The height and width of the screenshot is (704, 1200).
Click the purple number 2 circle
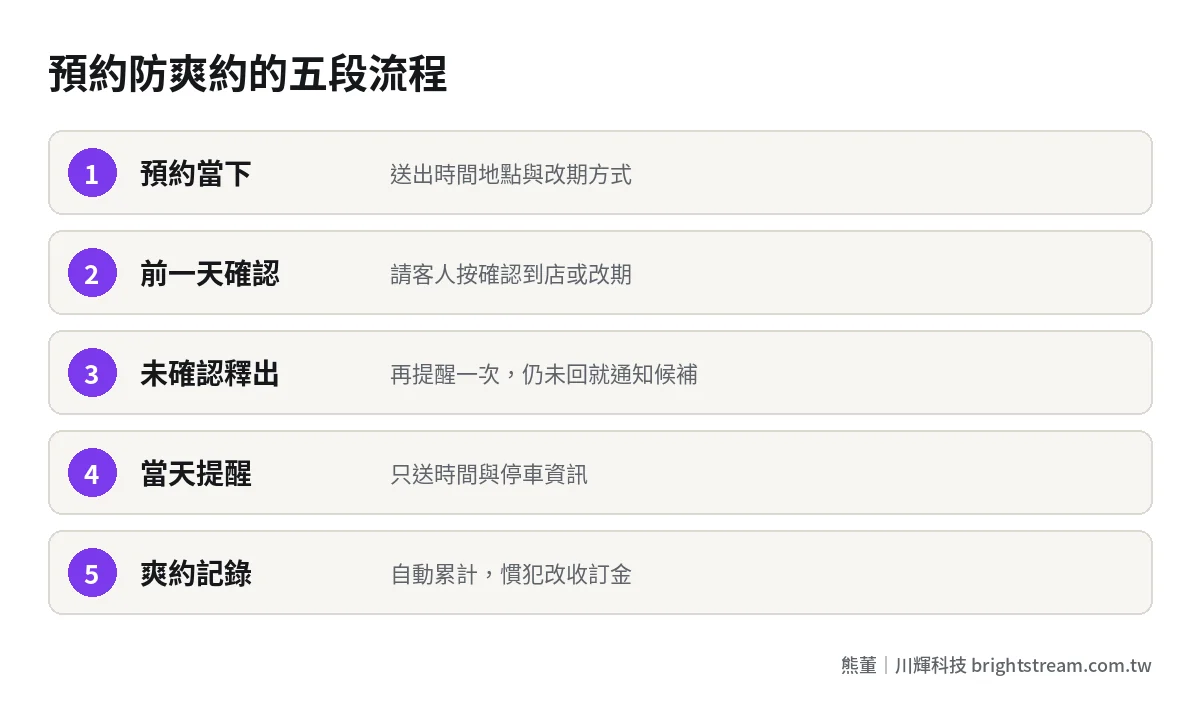(92, 273)
